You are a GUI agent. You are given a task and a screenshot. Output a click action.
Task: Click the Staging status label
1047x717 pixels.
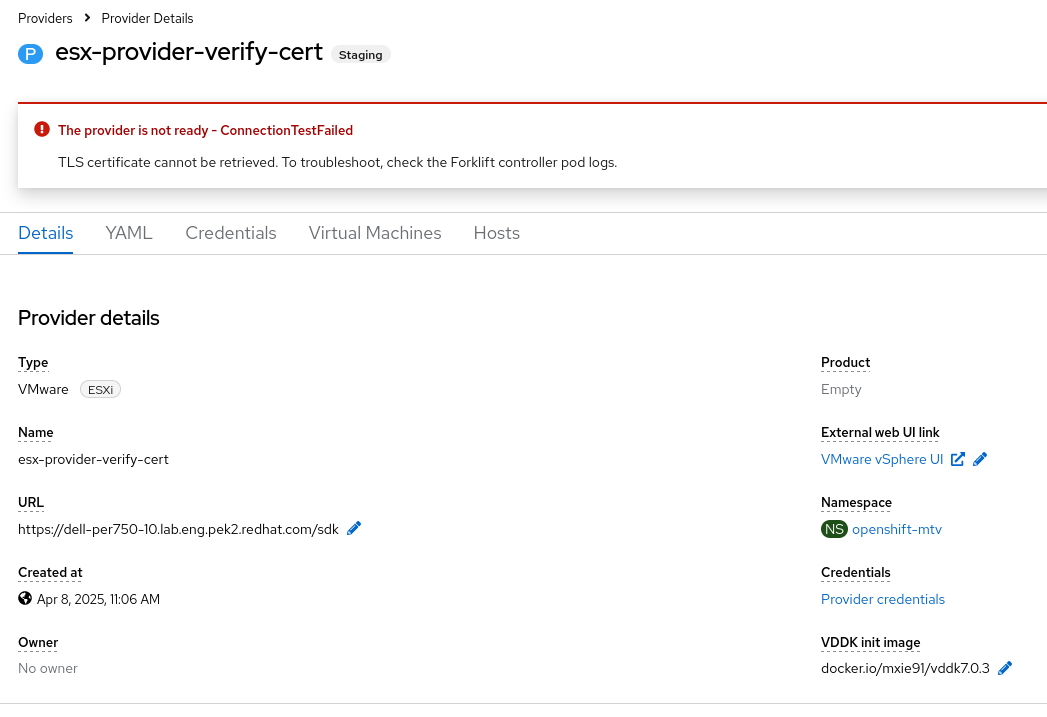[361, 55]
